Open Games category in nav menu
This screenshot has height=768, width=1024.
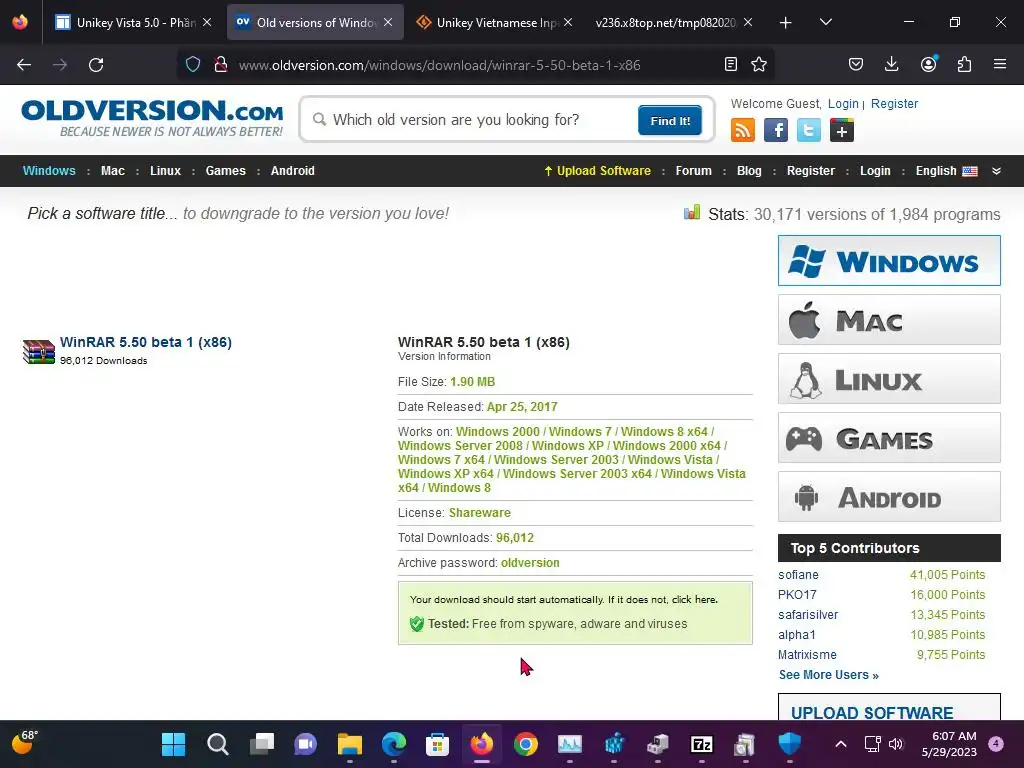(x=225, y=171)
